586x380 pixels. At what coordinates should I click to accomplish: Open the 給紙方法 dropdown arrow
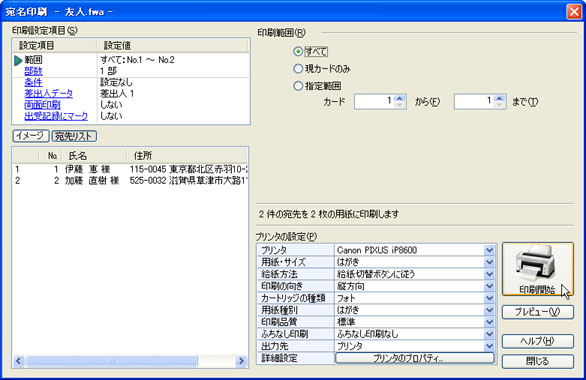(x=489, y=274)
